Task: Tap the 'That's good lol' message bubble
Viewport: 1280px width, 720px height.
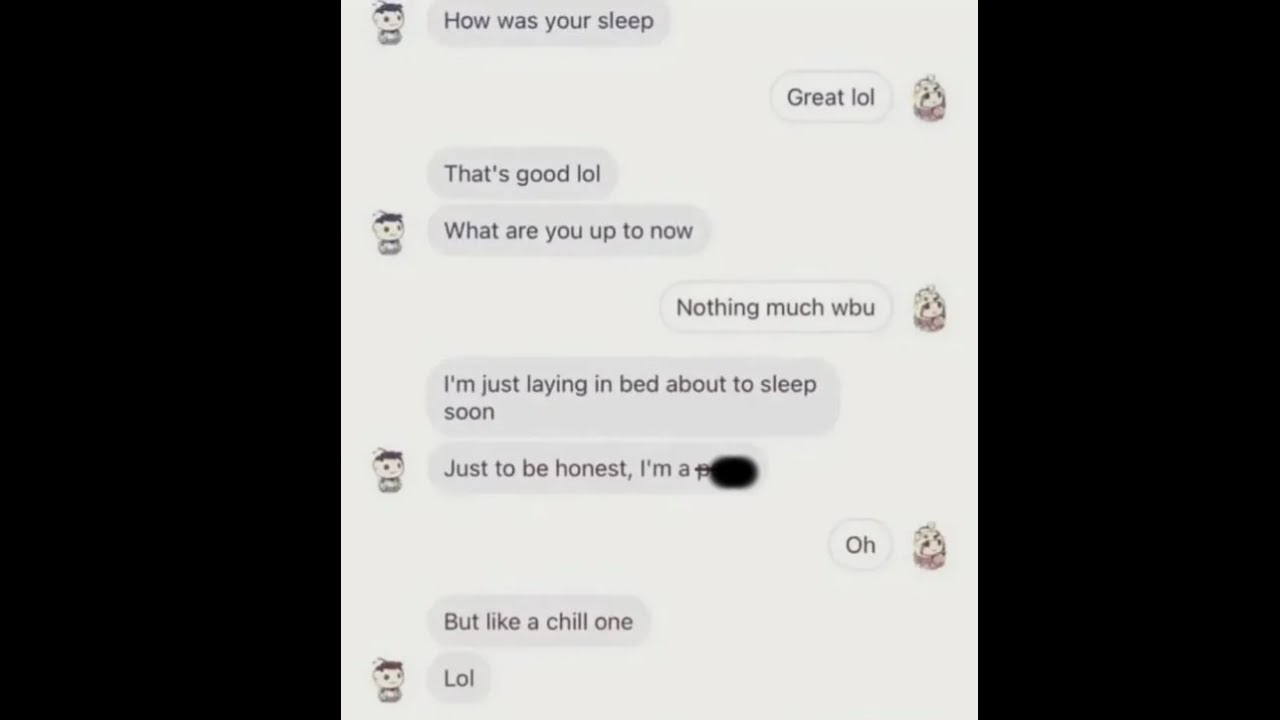Action: [x=522, y=174]
